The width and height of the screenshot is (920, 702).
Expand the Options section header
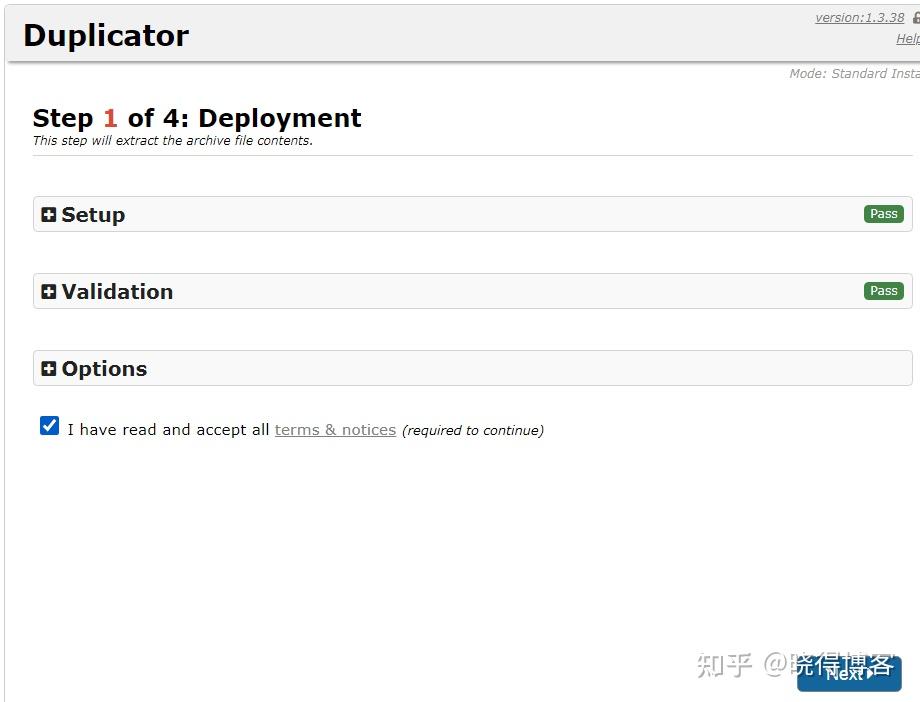(x=473, y=369)
